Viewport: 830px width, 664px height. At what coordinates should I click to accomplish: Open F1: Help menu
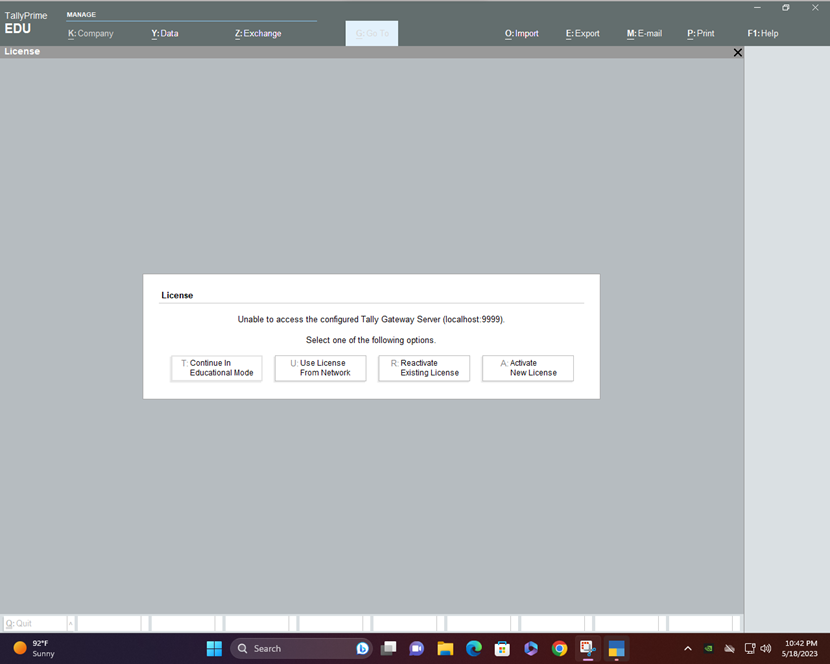click(763, 33)
